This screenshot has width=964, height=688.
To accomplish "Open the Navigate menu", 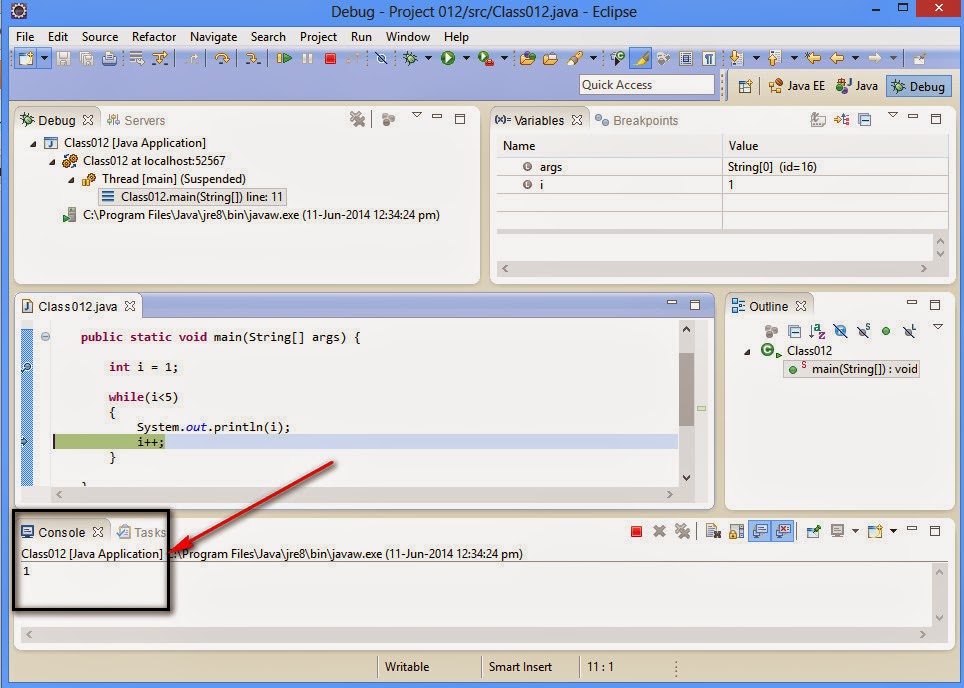I will 213,37.
